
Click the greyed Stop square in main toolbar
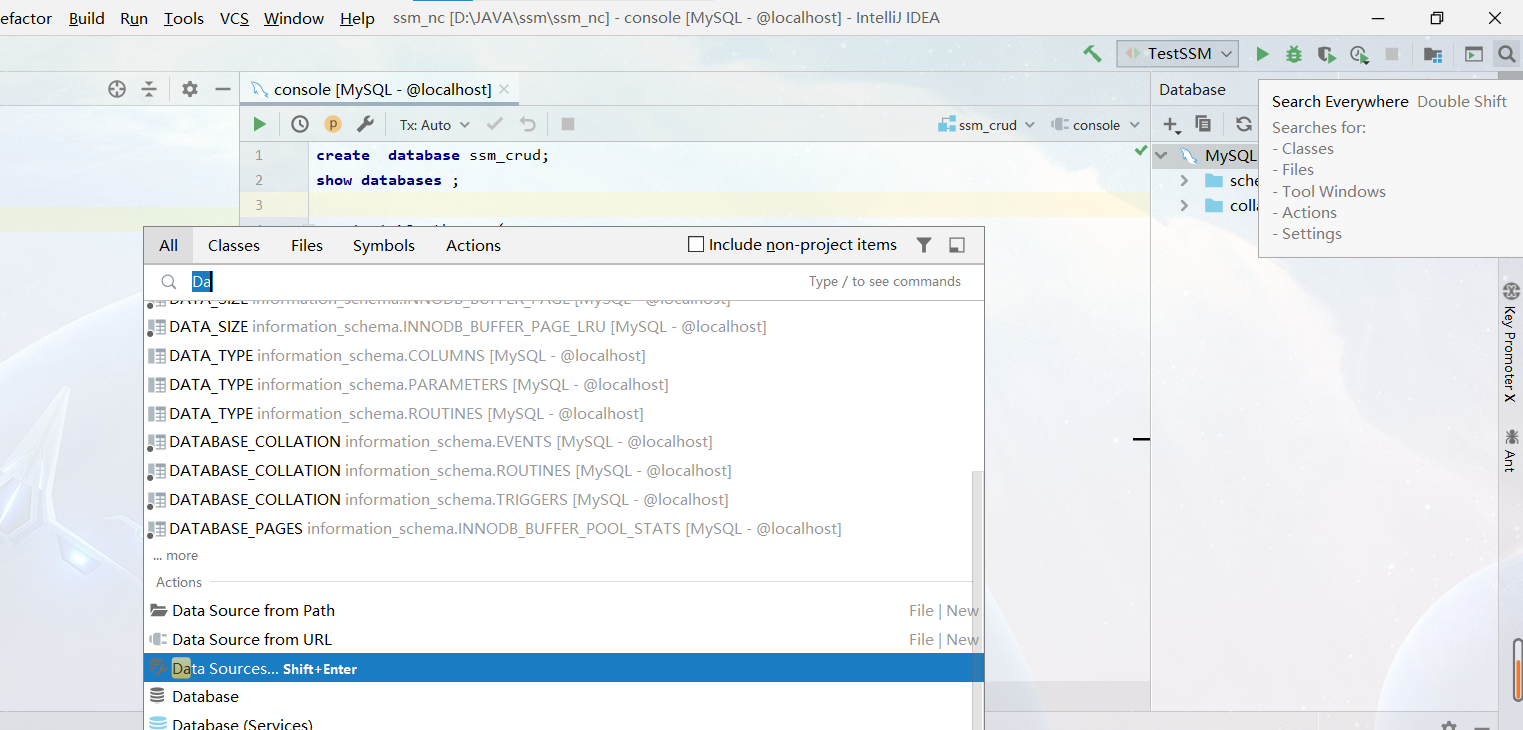(x=1391, y=54)
